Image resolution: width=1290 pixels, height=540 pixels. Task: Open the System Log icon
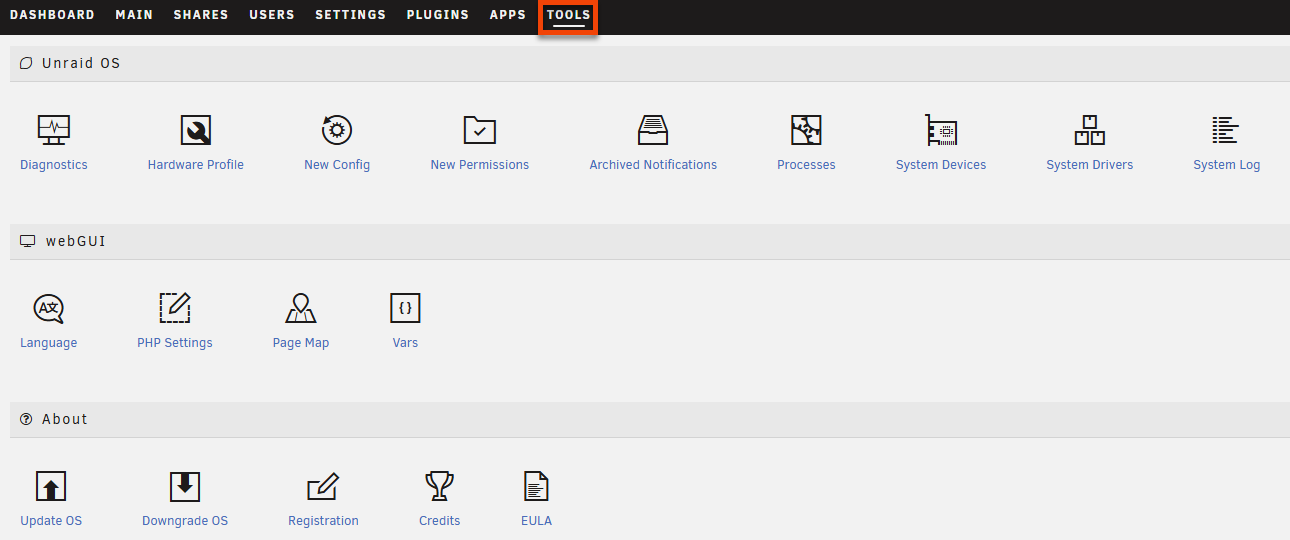(x=1226, y=130)
